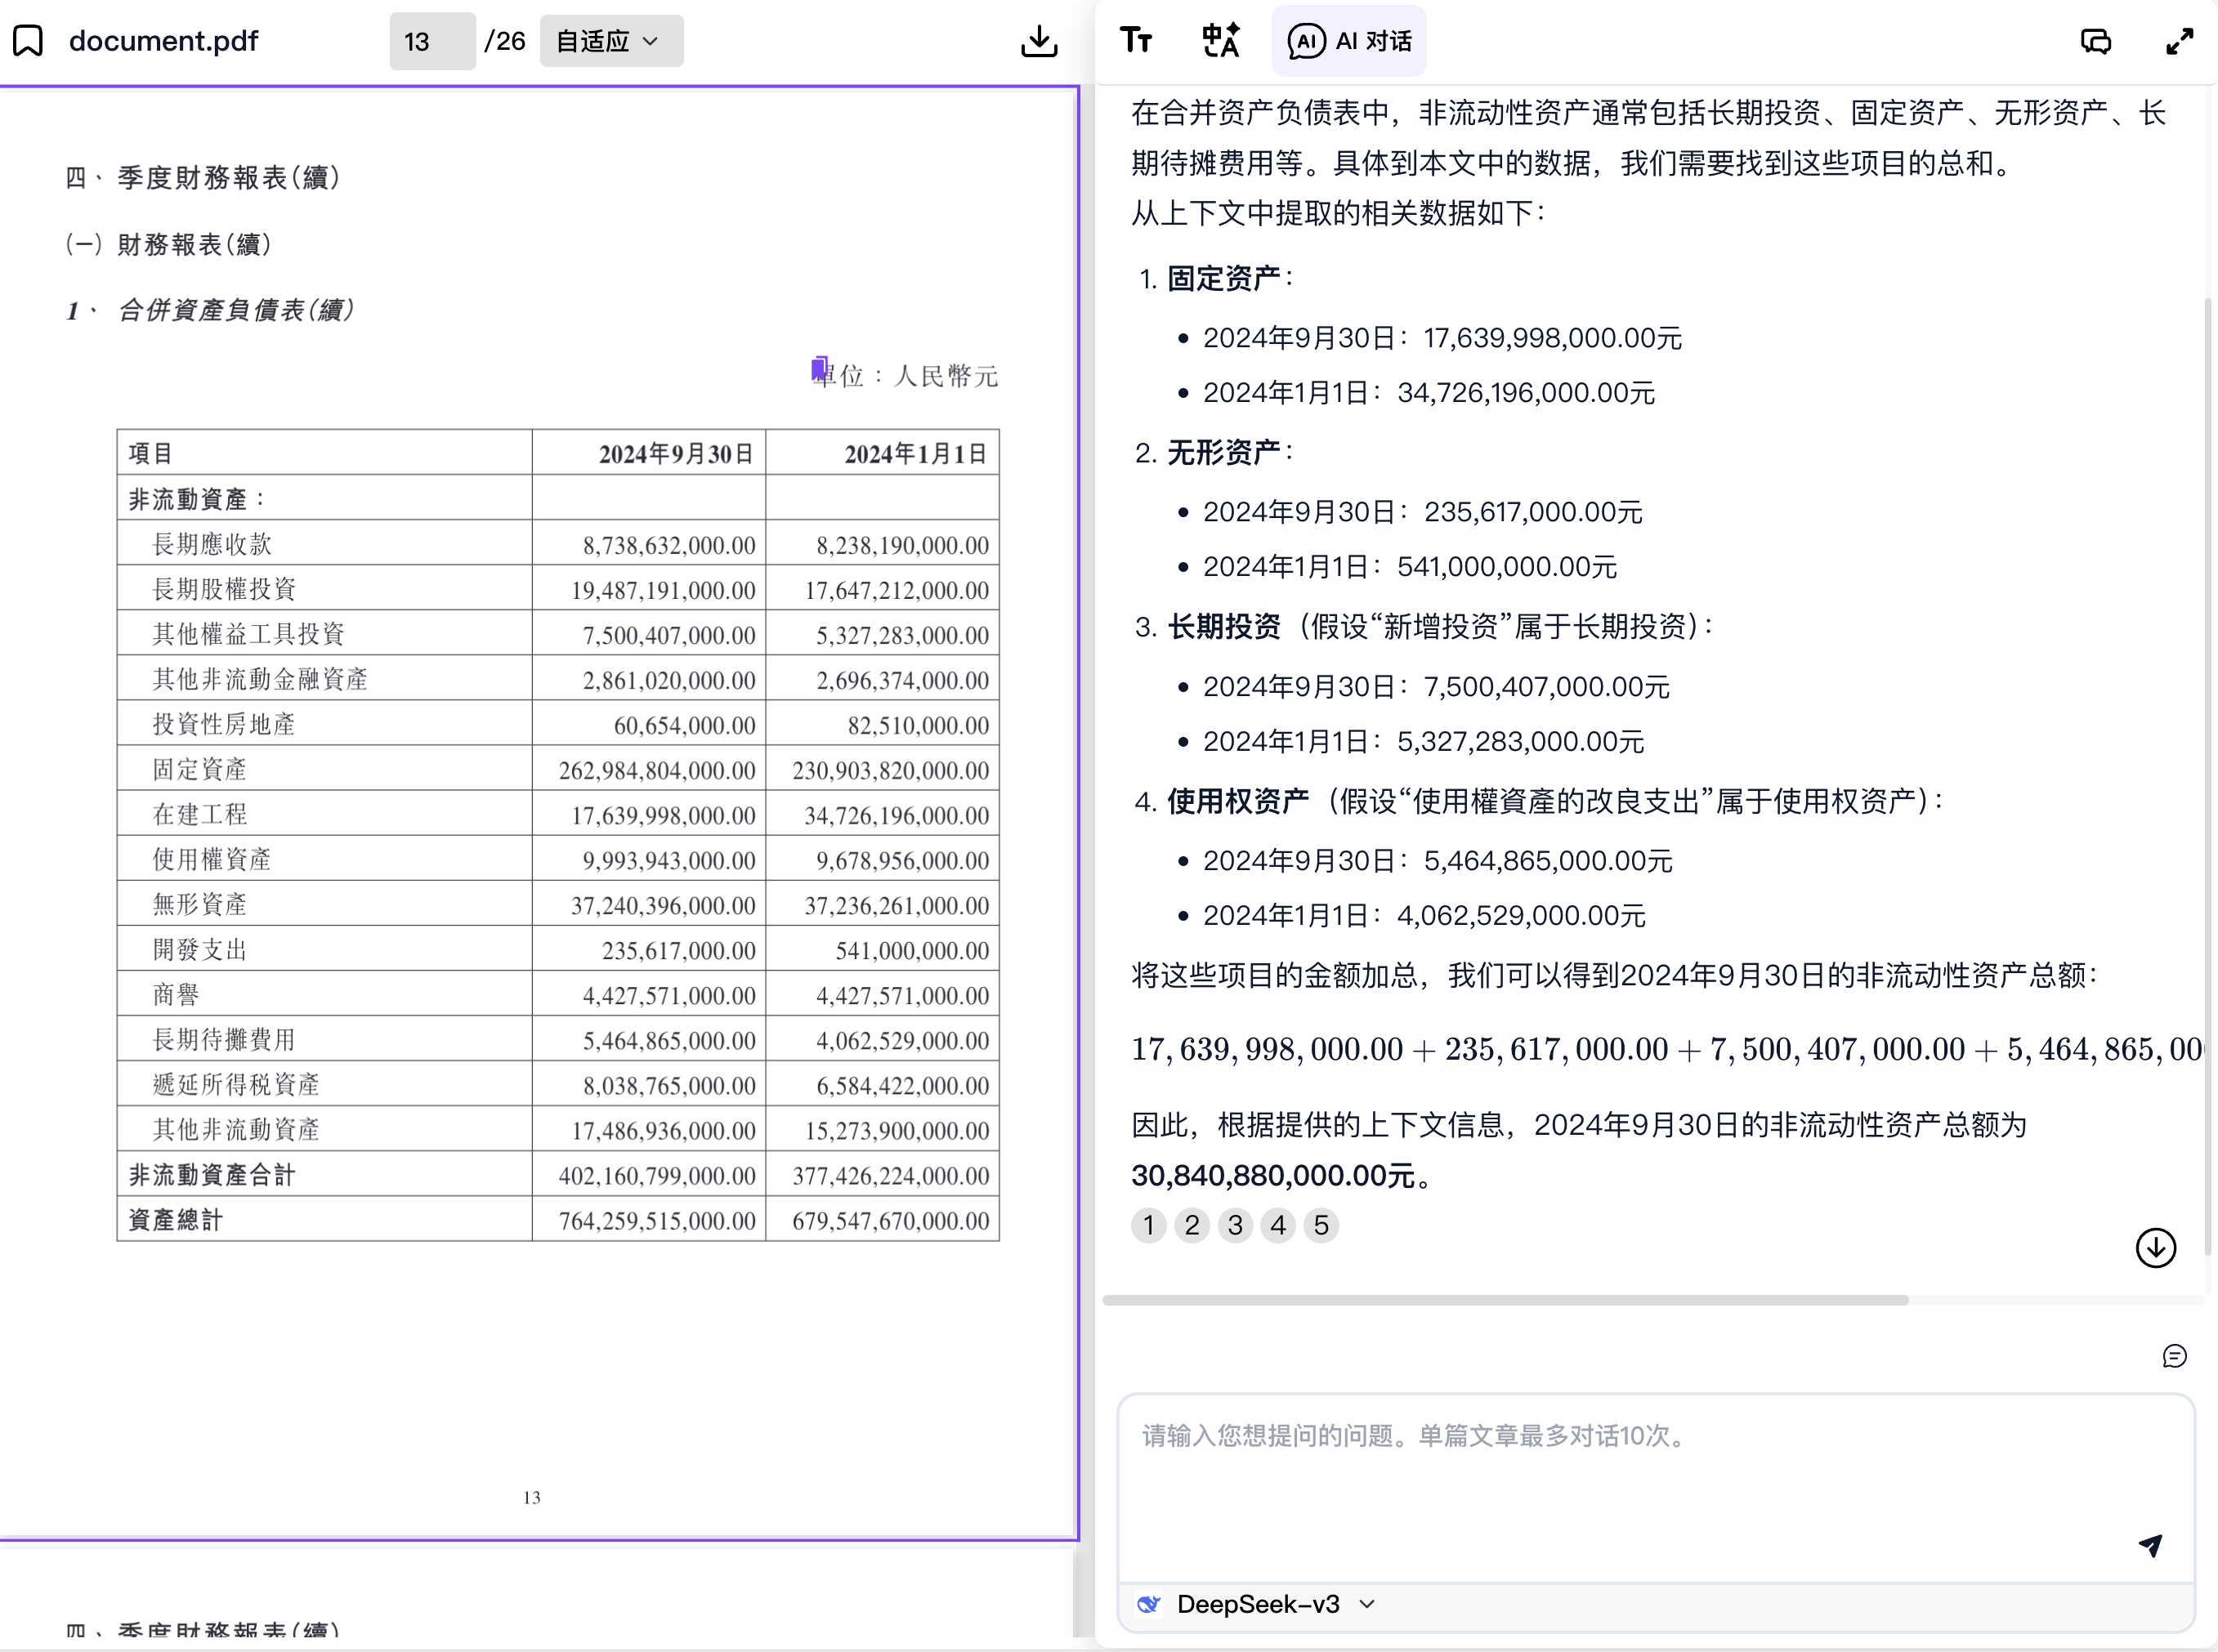2218x1652 pixels.
Task: Click the 商譽 row label
Action: point(176,994)
